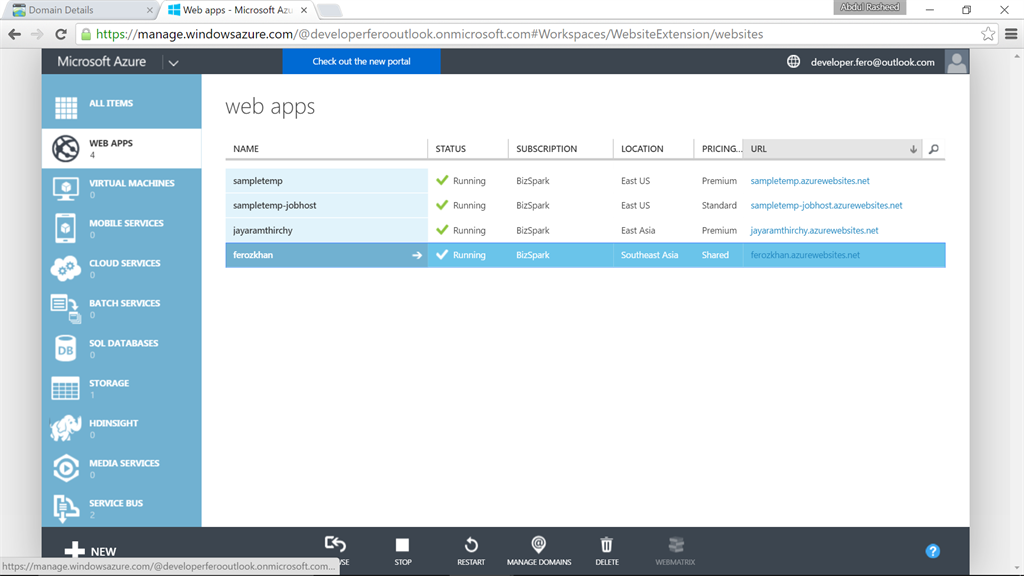Click the WebMatrix icon

pyautogui.click(x=676, y=545)
